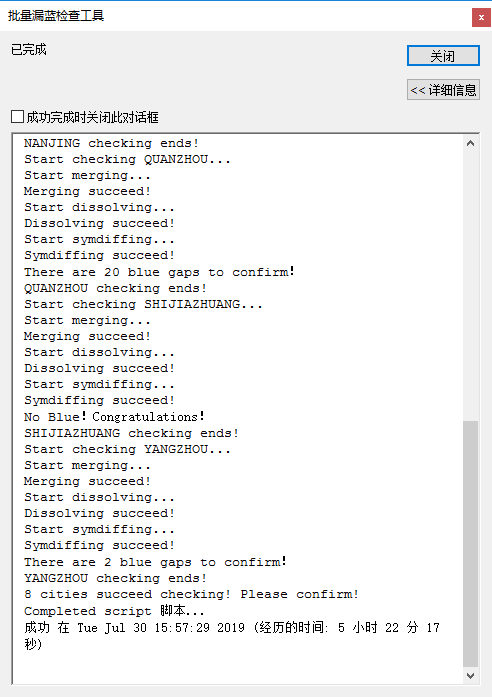Viewport: 492px width, 697px height.
Task: Click the empty scrollbar track above the thumb
Action: pyautogui.click(x=470, y=285)
